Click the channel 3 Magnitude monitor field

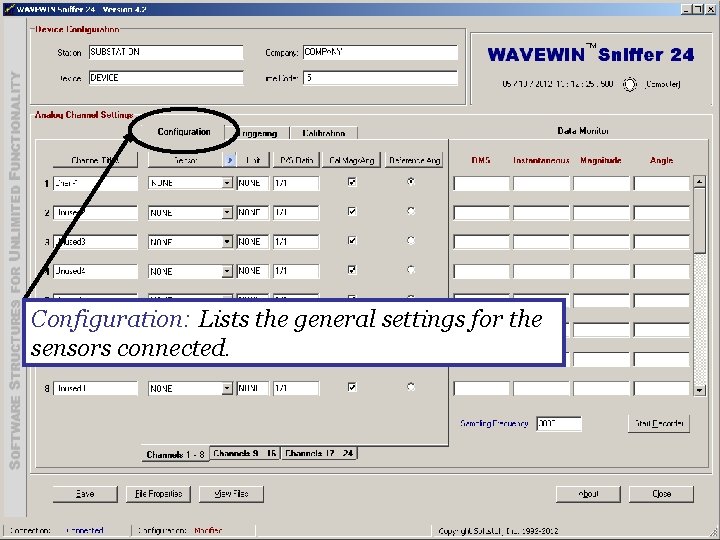(x=601, y=242)
